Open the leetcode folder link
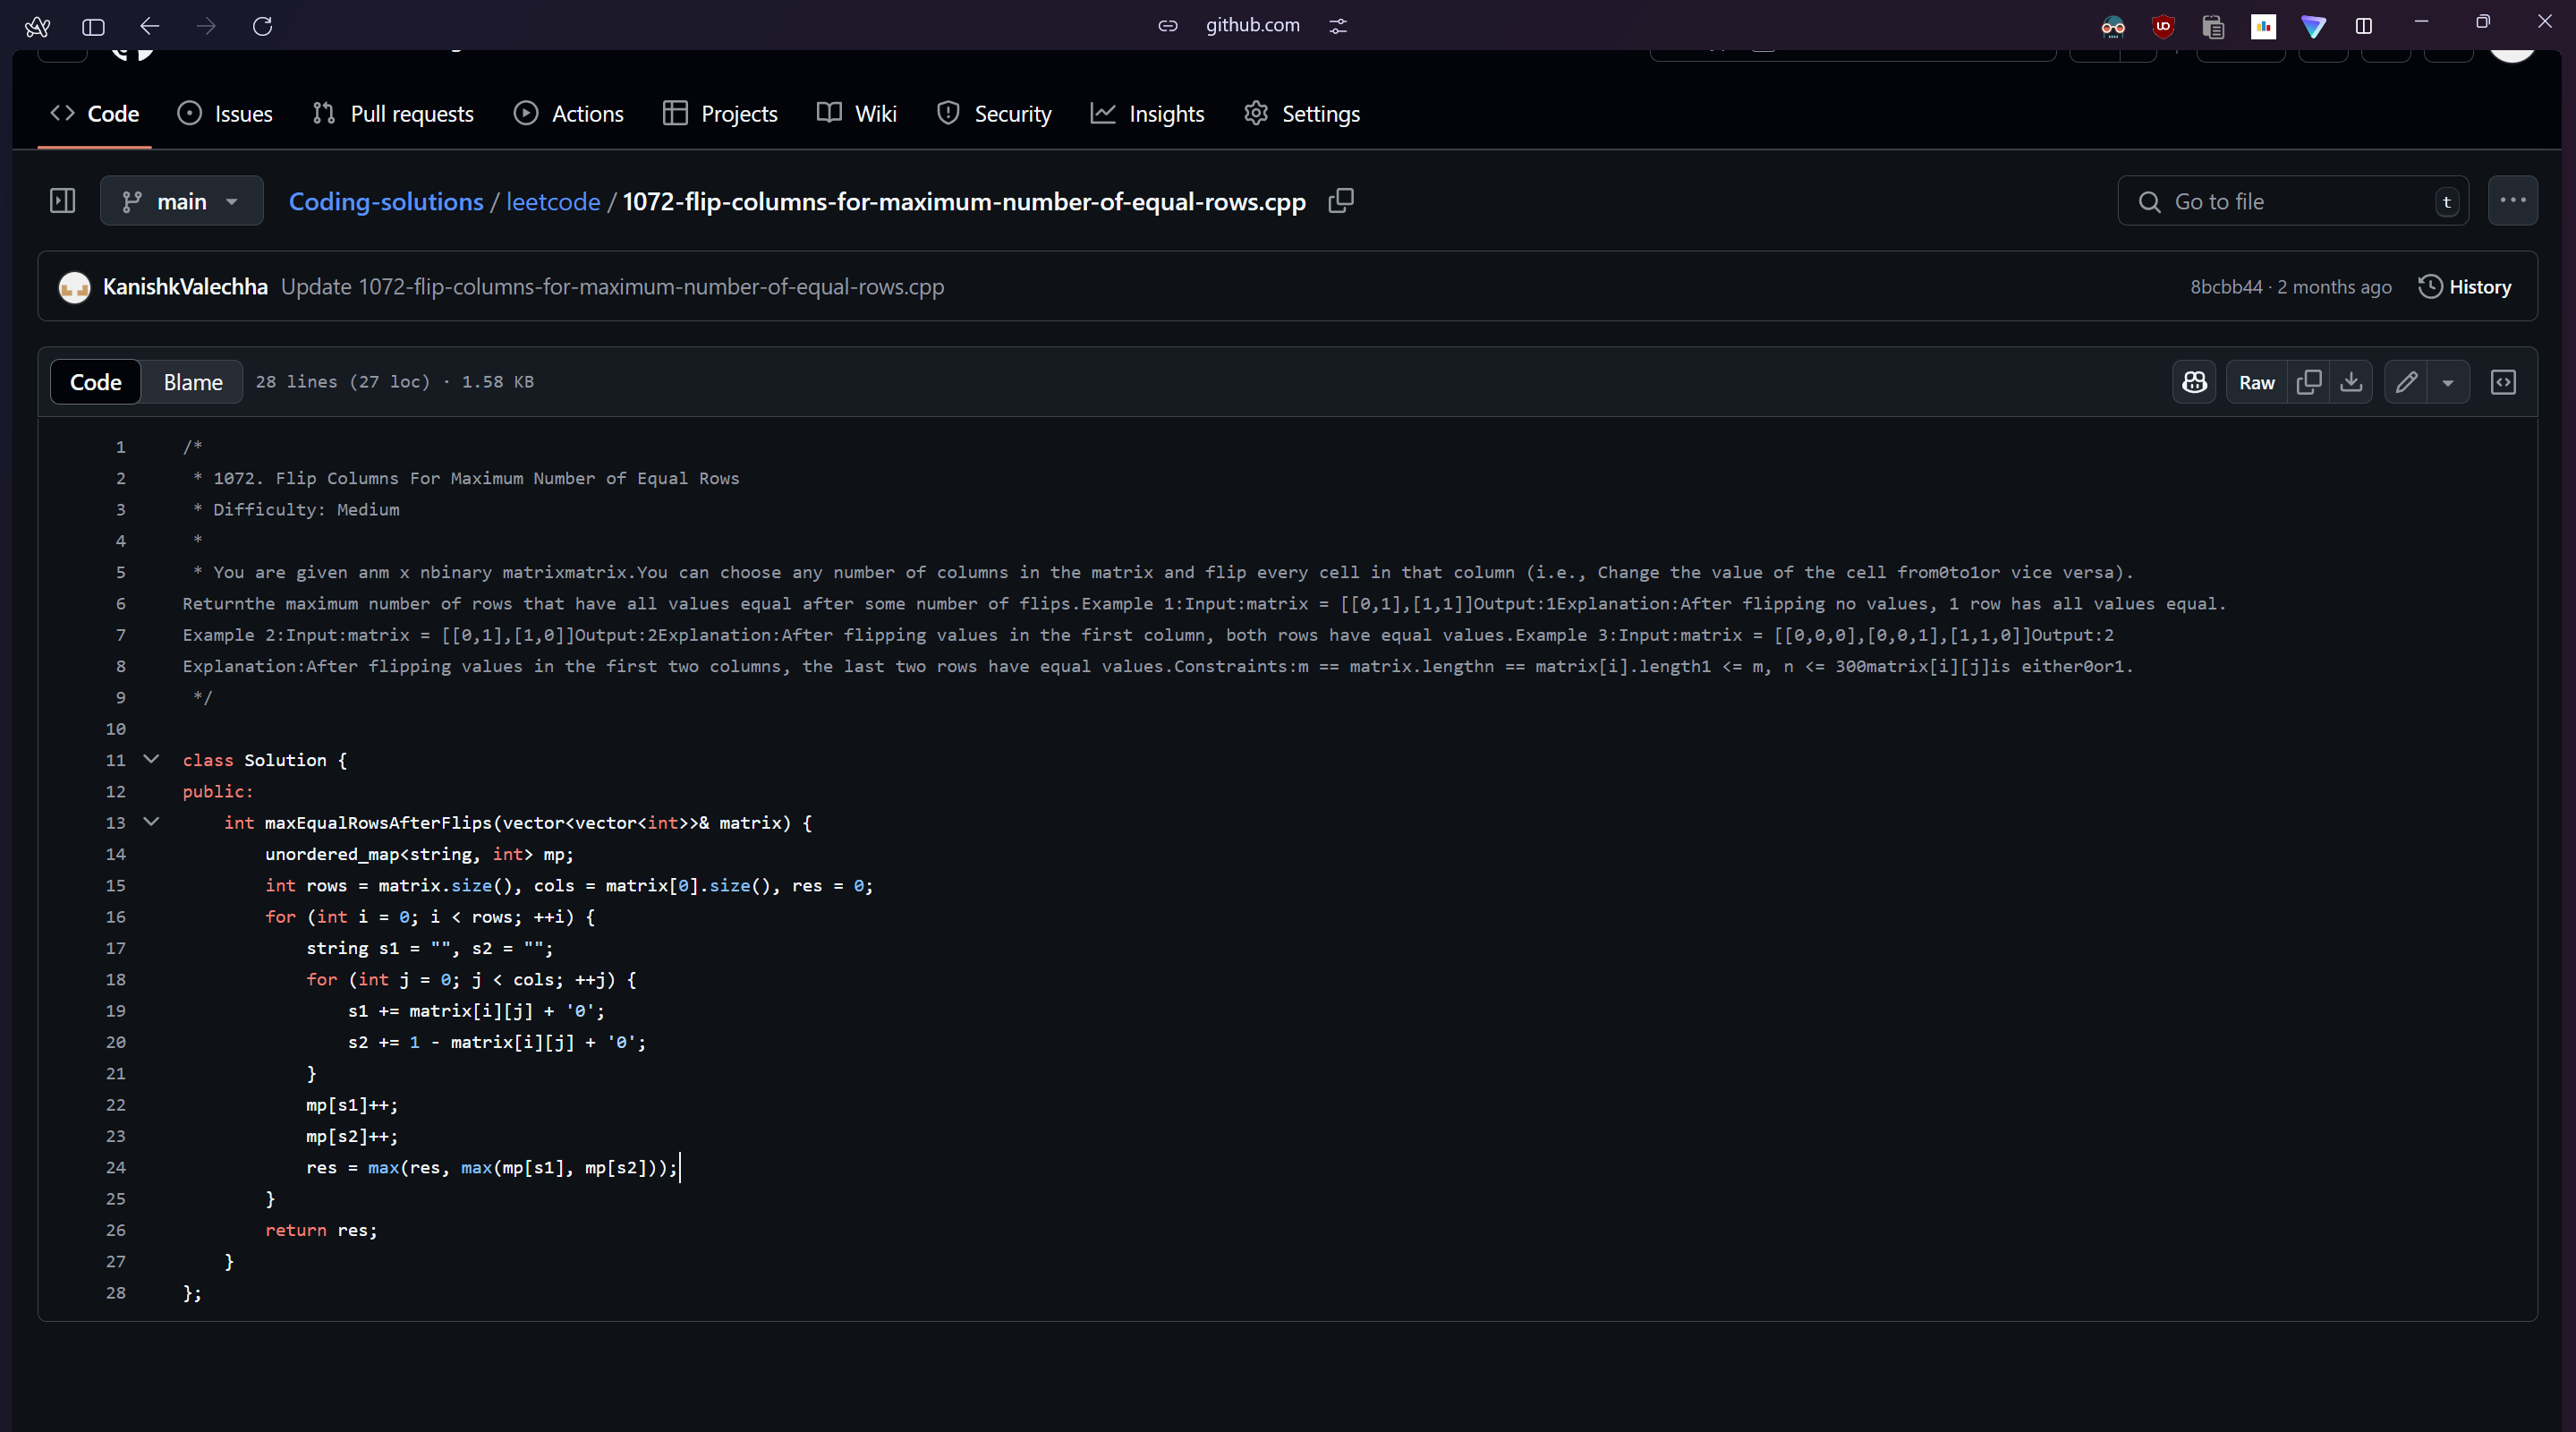2576x1432 pixels. (x=552, y=201)
